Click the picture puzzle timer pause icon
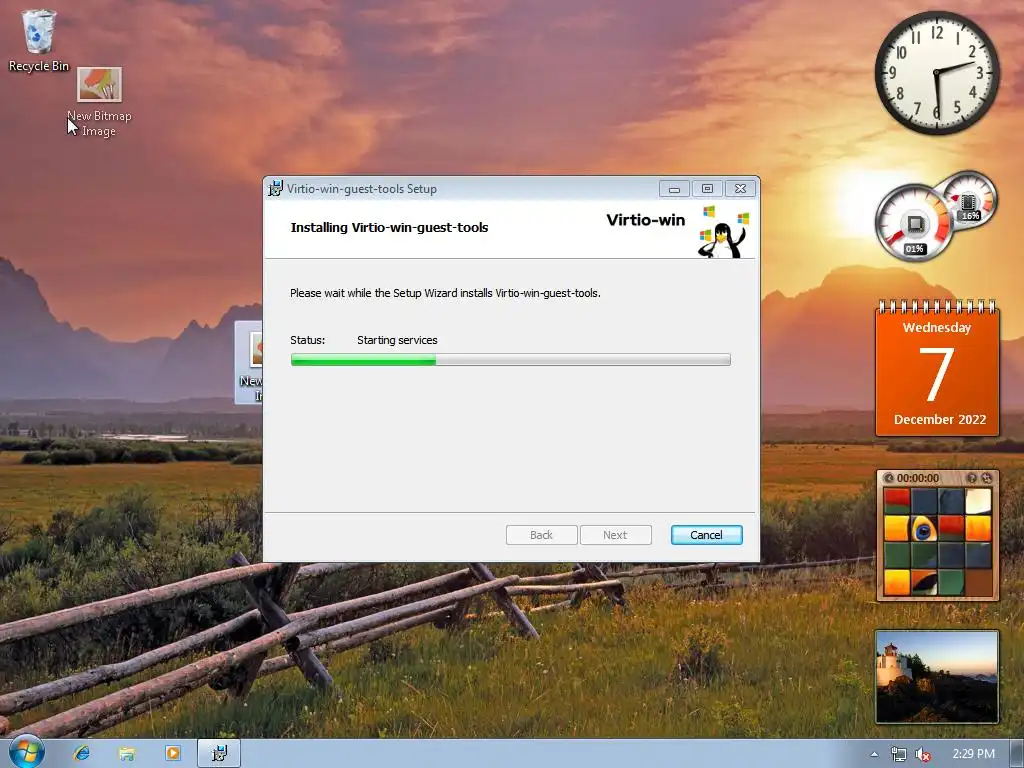The width and height of the screenshot is (1024, 768). [888, 478]
